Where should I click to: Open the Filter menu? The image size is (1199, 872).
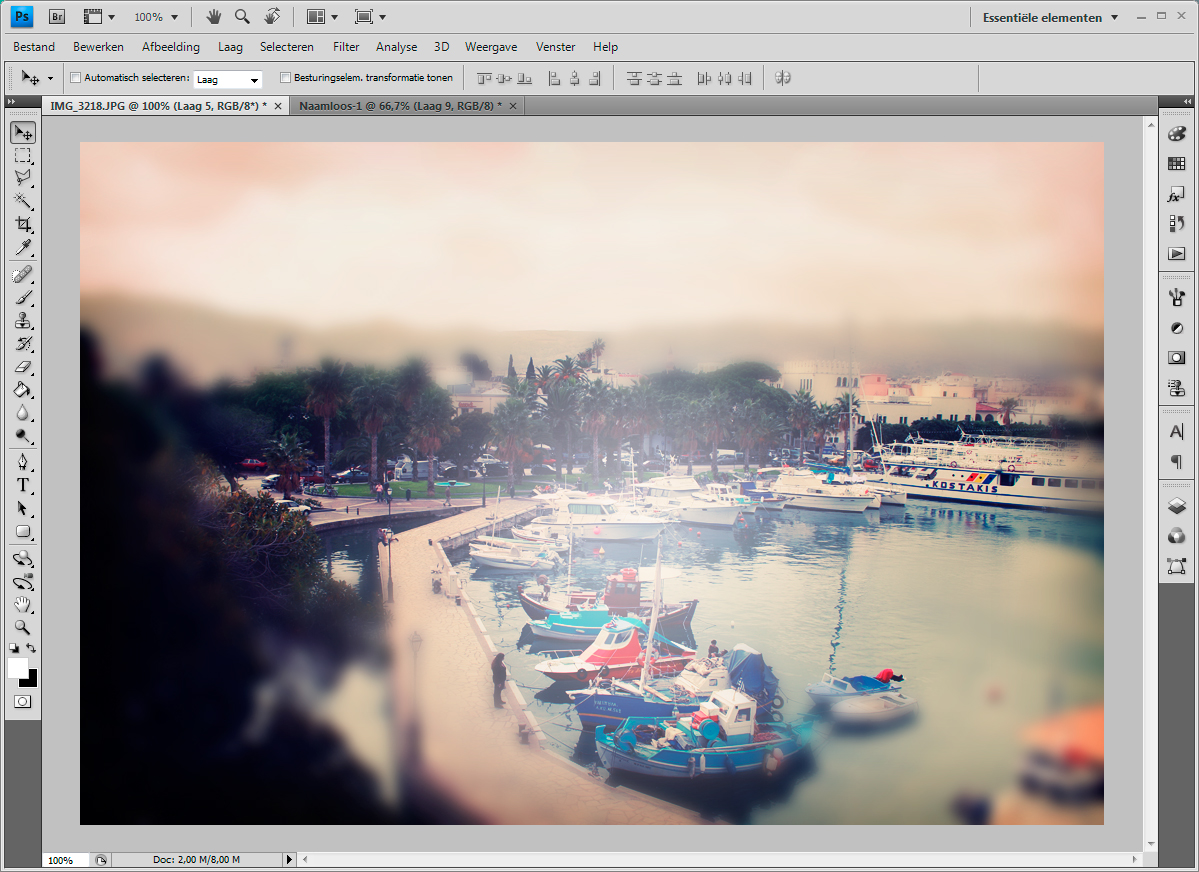tap(346, 47)
